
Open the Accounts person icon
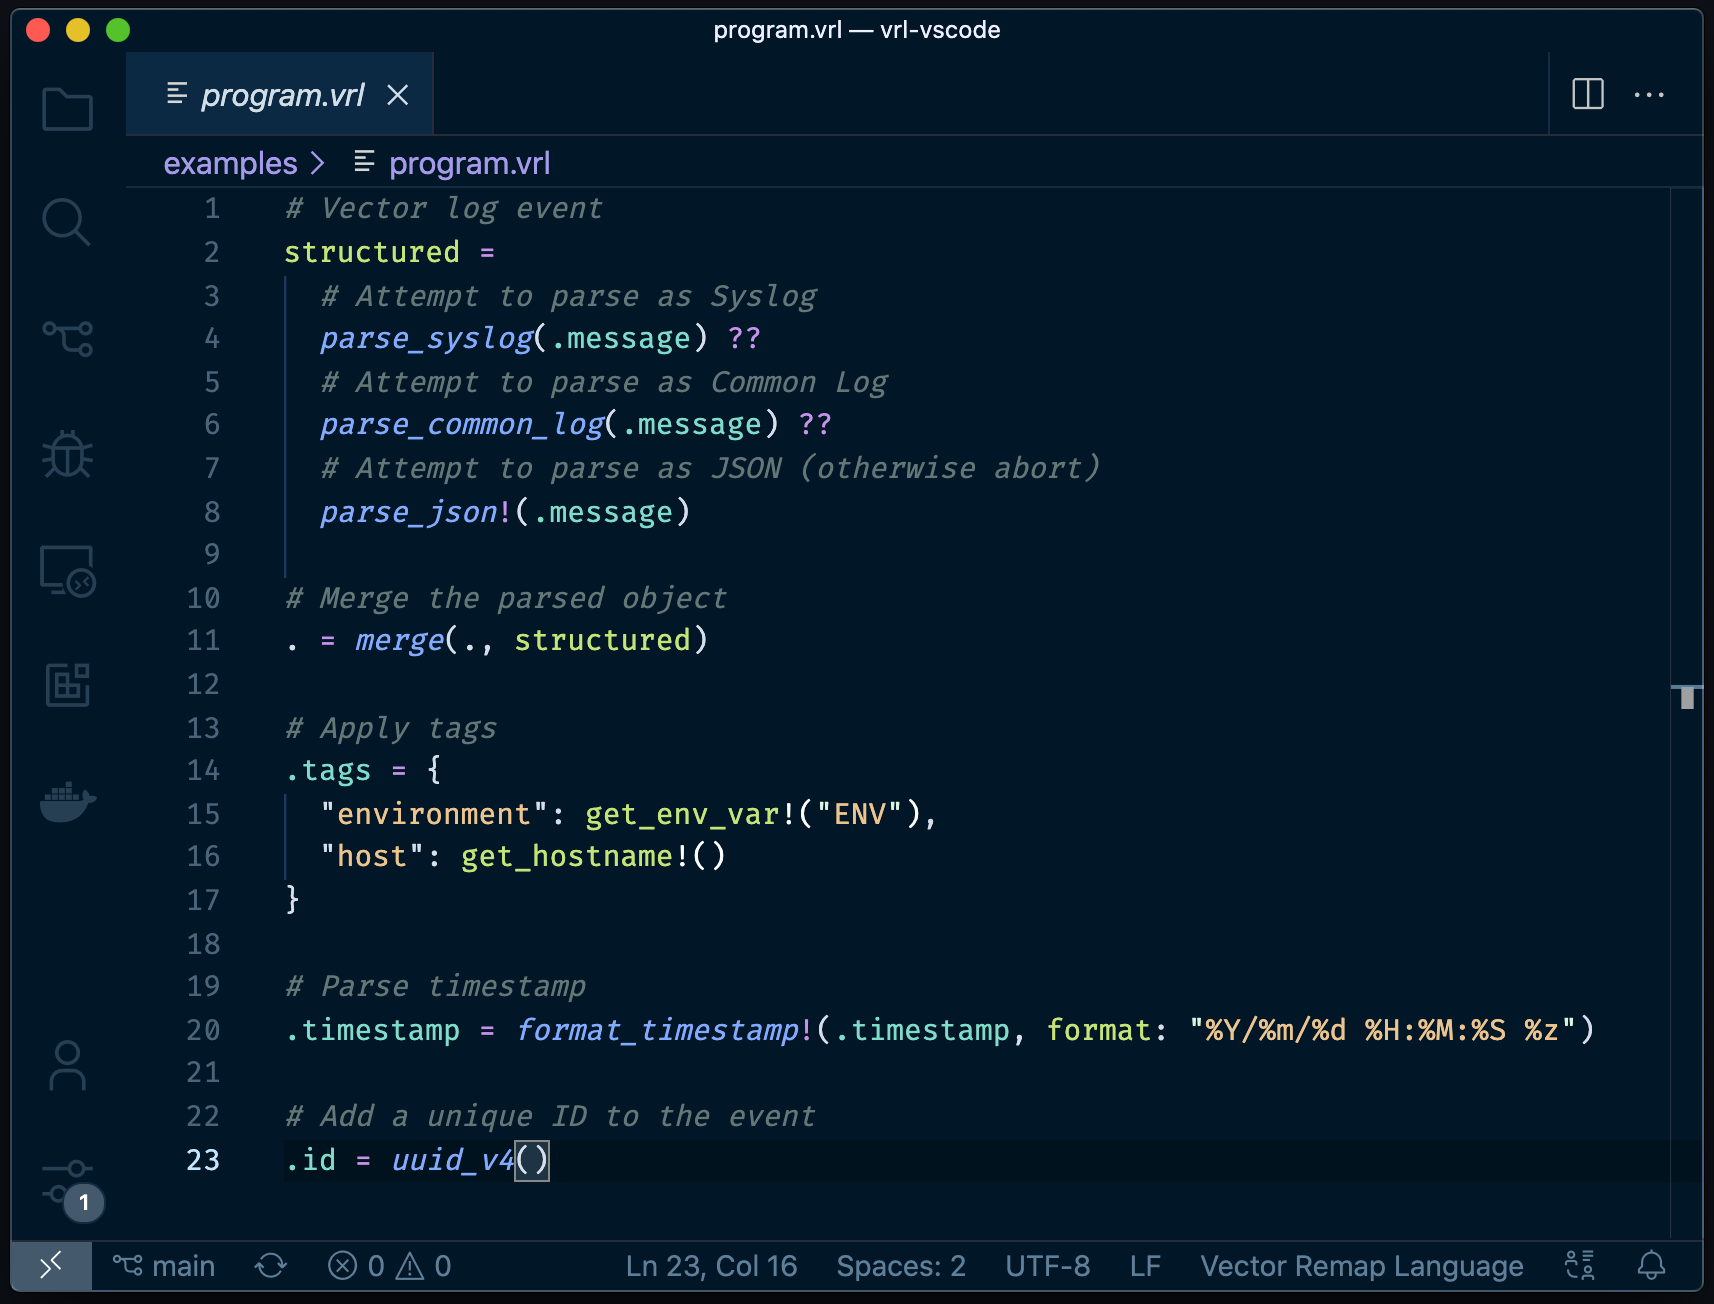(x=67, y=1065)
